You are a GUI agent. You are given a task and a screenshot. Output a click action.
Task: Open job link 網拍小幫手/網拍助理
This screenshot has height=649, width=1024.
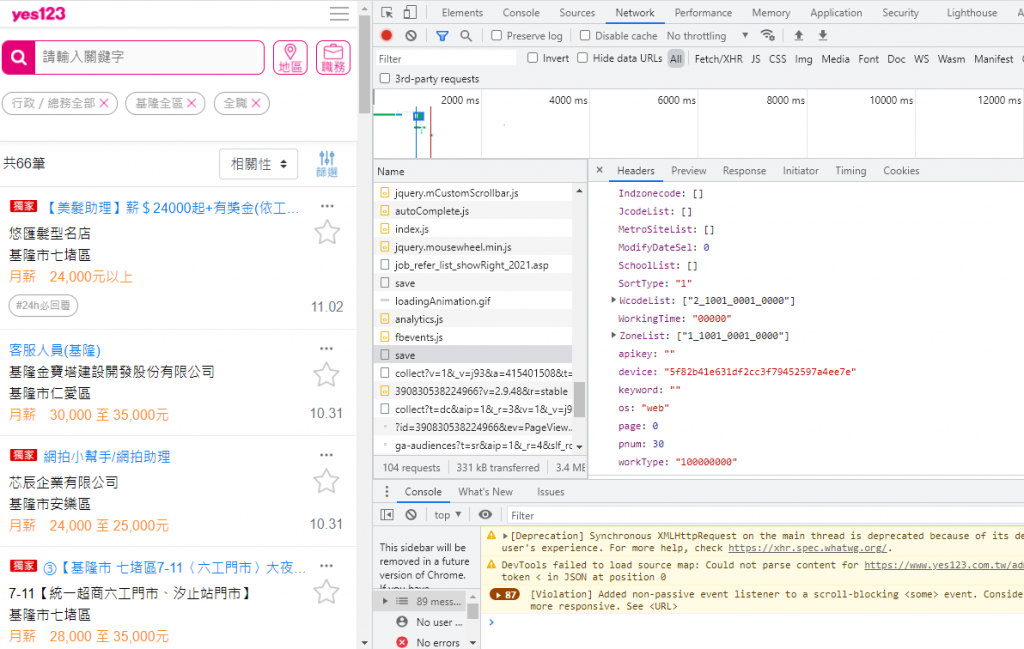(x=106, y=456)
